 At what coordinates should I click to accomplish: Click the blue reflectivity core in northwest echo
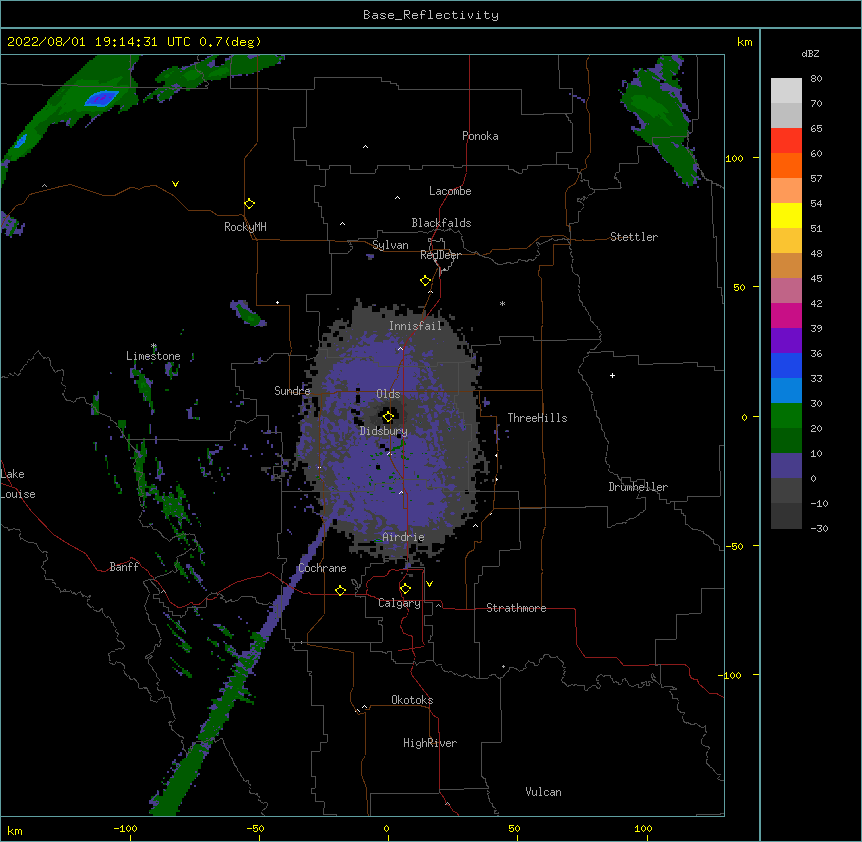pos(102,99)
